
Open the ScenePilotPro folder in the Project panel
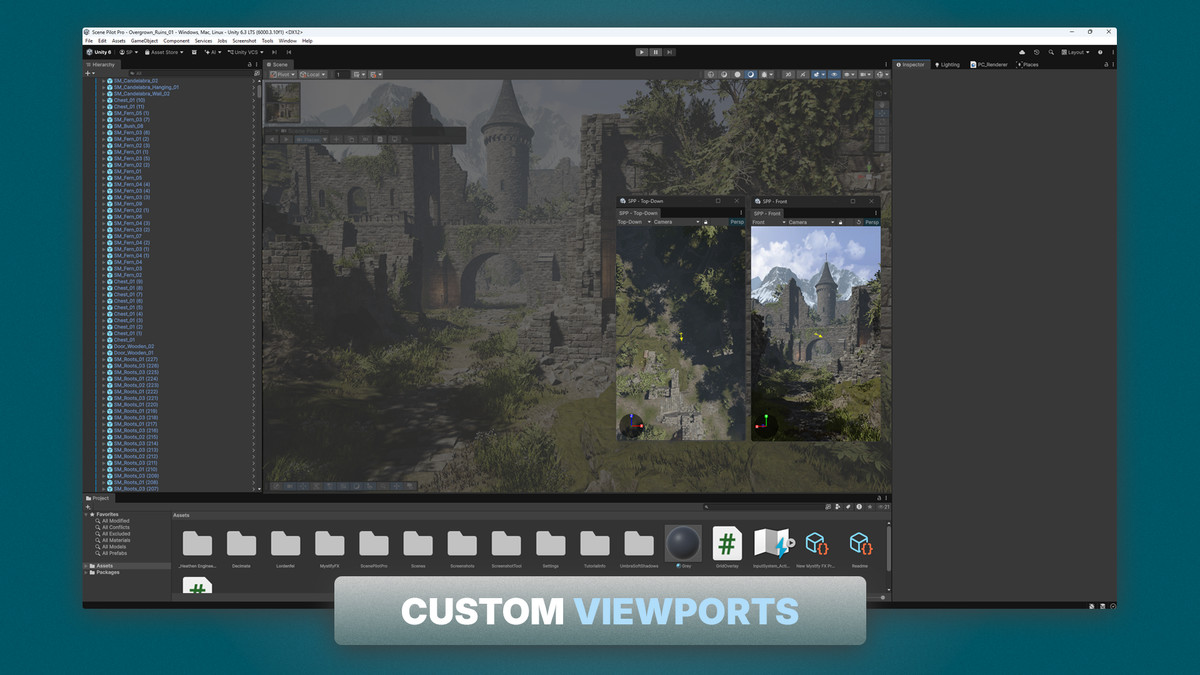(x=374, y=543)
